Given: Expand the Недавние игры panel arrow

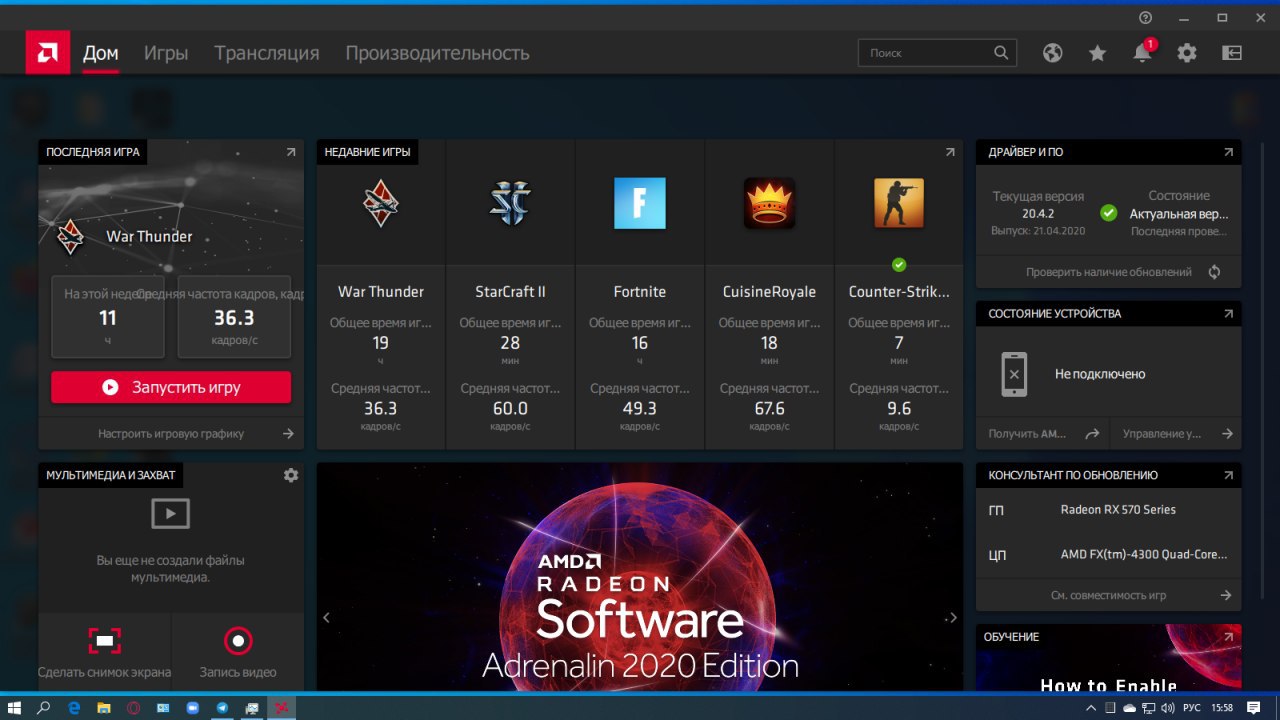Looking at the screenshot, I should (x=950, y=152).
